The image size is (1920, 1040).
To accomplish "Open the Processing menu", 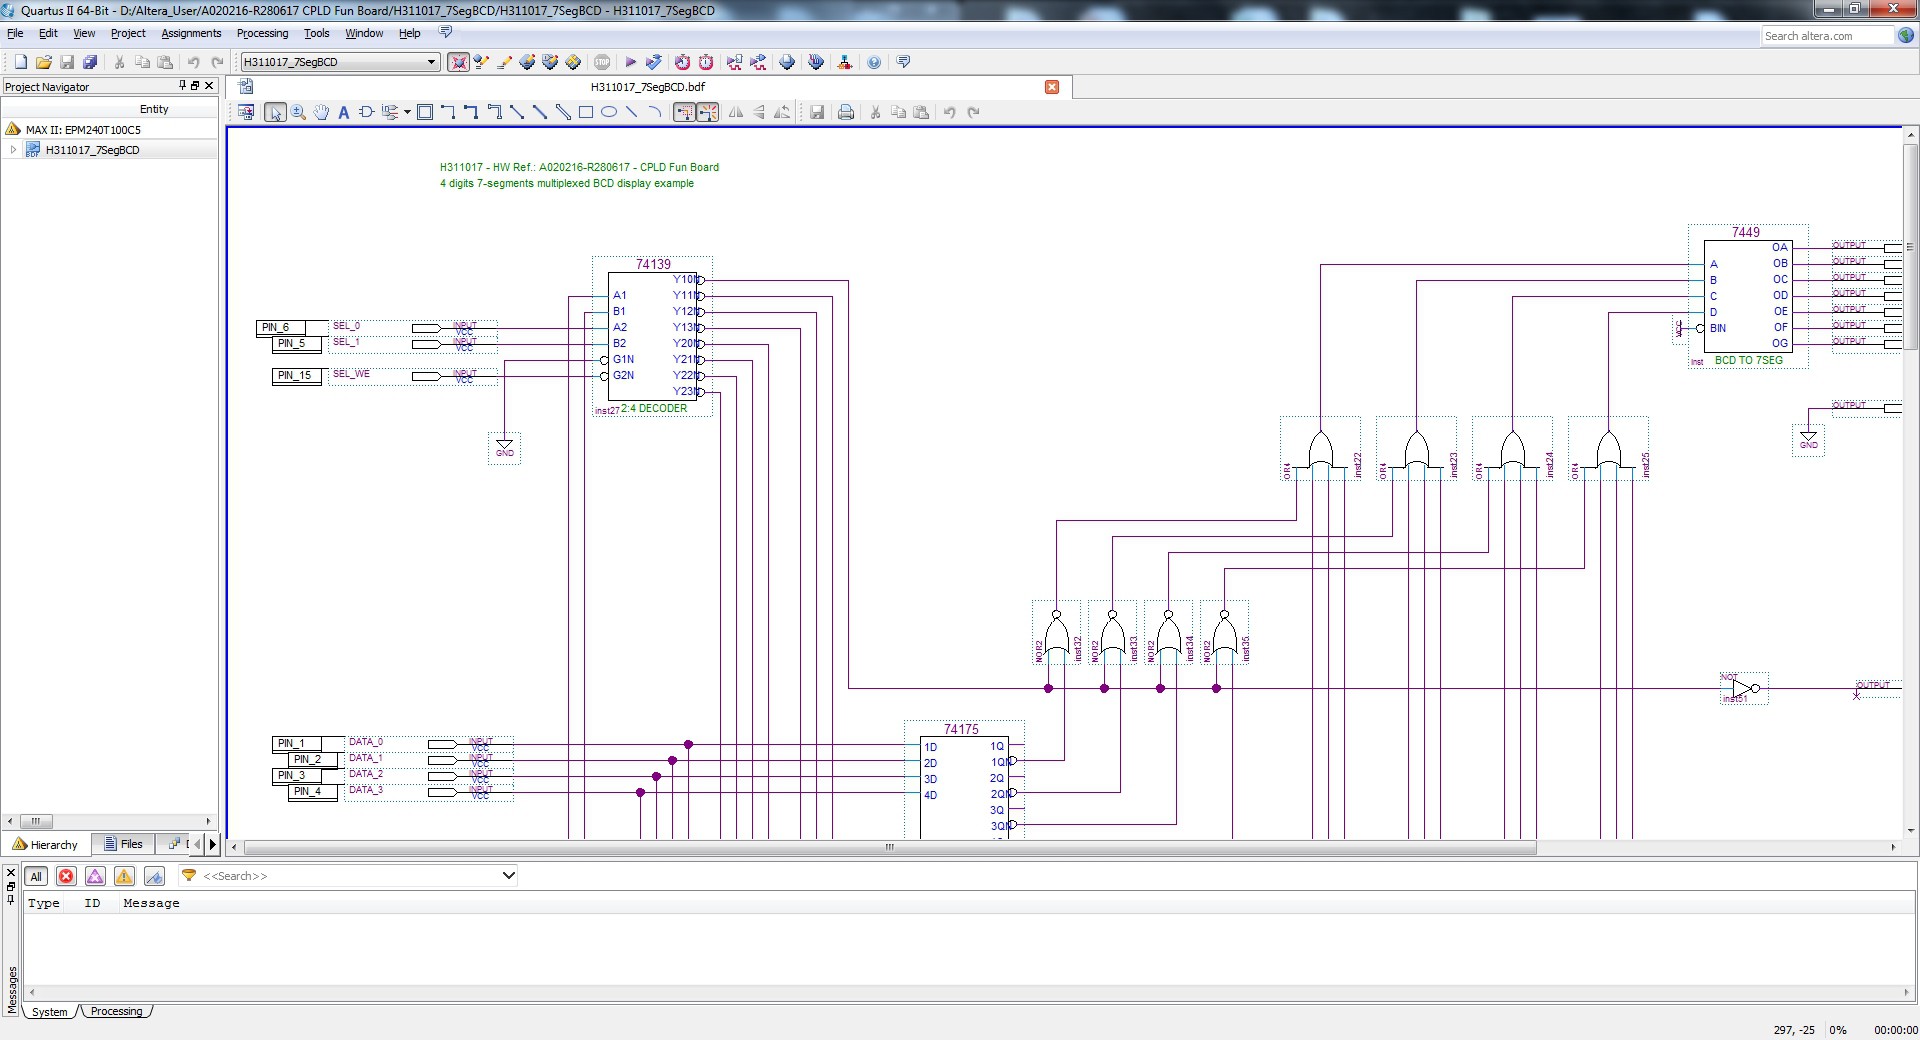I will click(x=262, y=33).
